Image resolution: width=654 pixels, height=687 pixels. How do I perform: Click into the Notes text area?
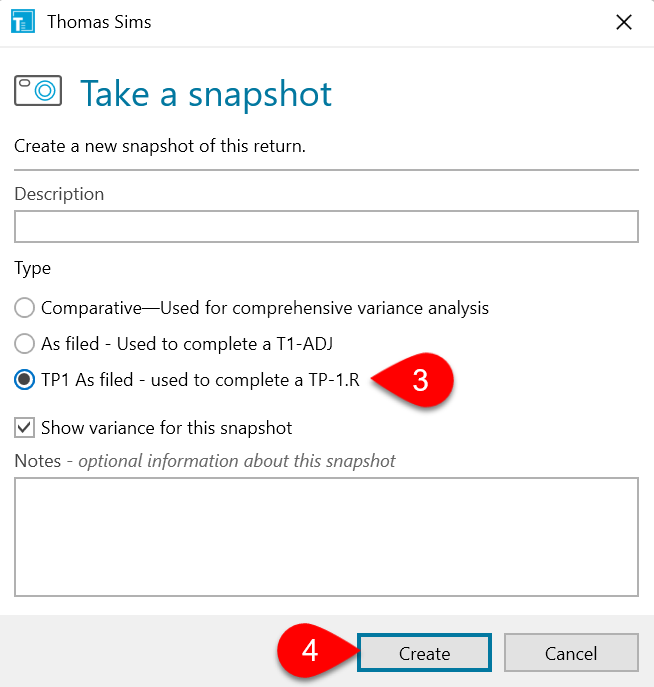(326, 537)
